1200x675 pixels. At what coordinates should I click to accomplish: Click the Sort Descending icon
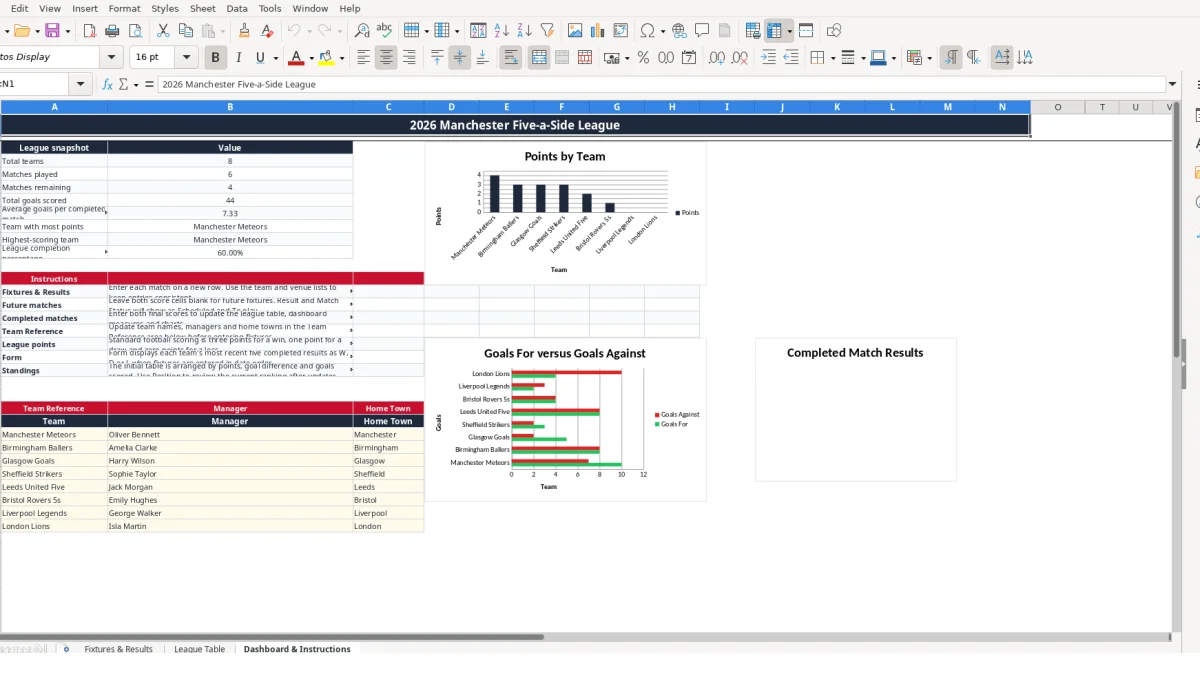coord(523,31)
